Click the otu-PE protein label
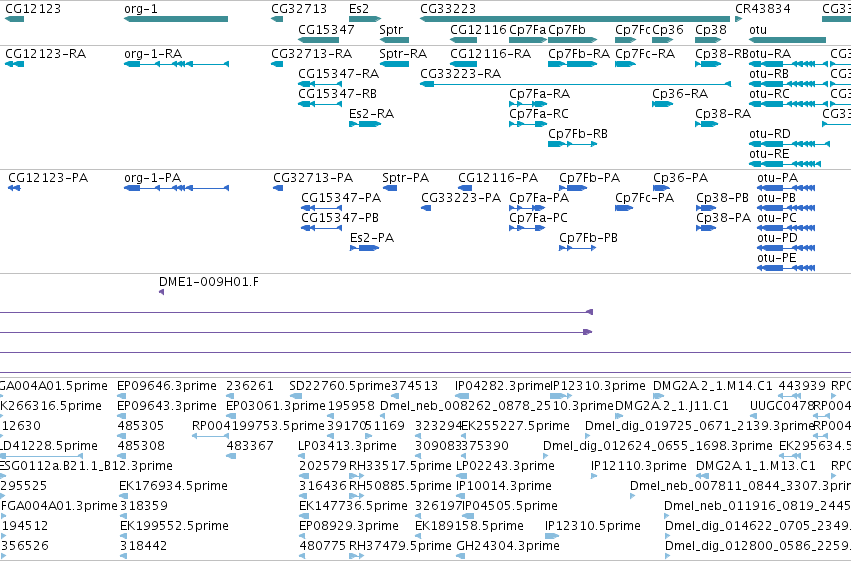Image resolution: width=851 pixels, height=561 pixels. [x=777, y=258]
